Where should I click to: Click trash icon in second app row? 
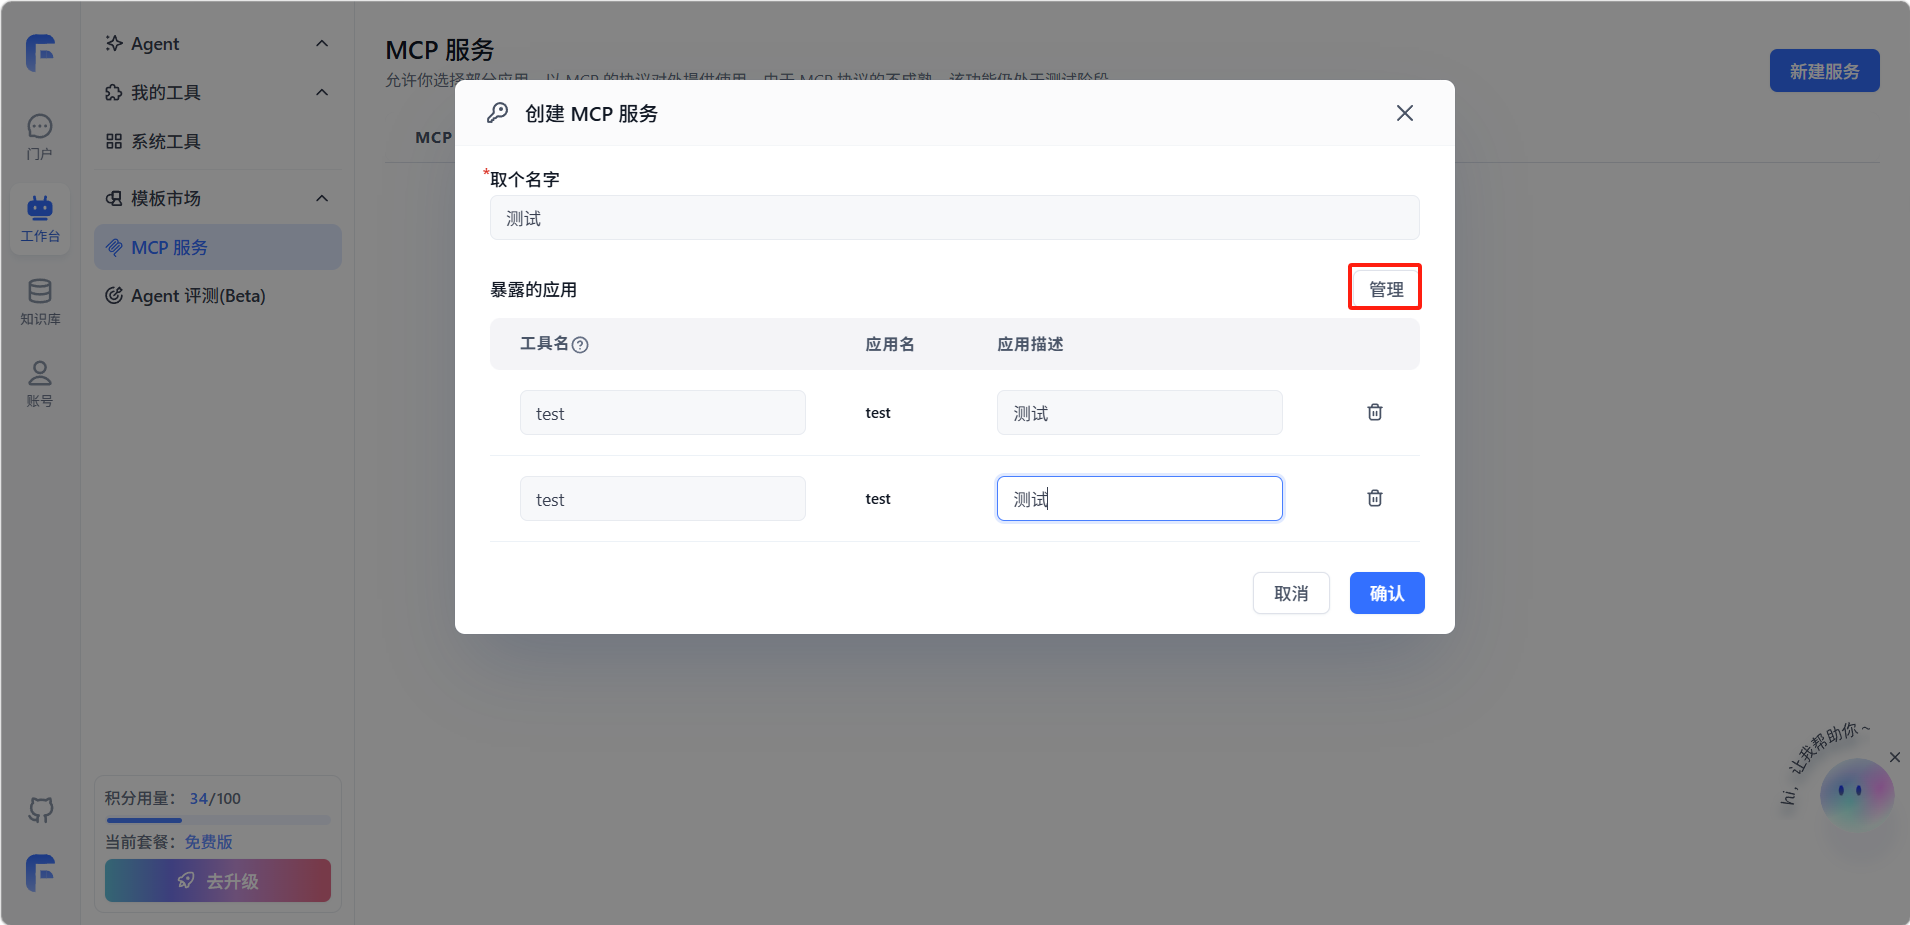(x=1375, y=498)
